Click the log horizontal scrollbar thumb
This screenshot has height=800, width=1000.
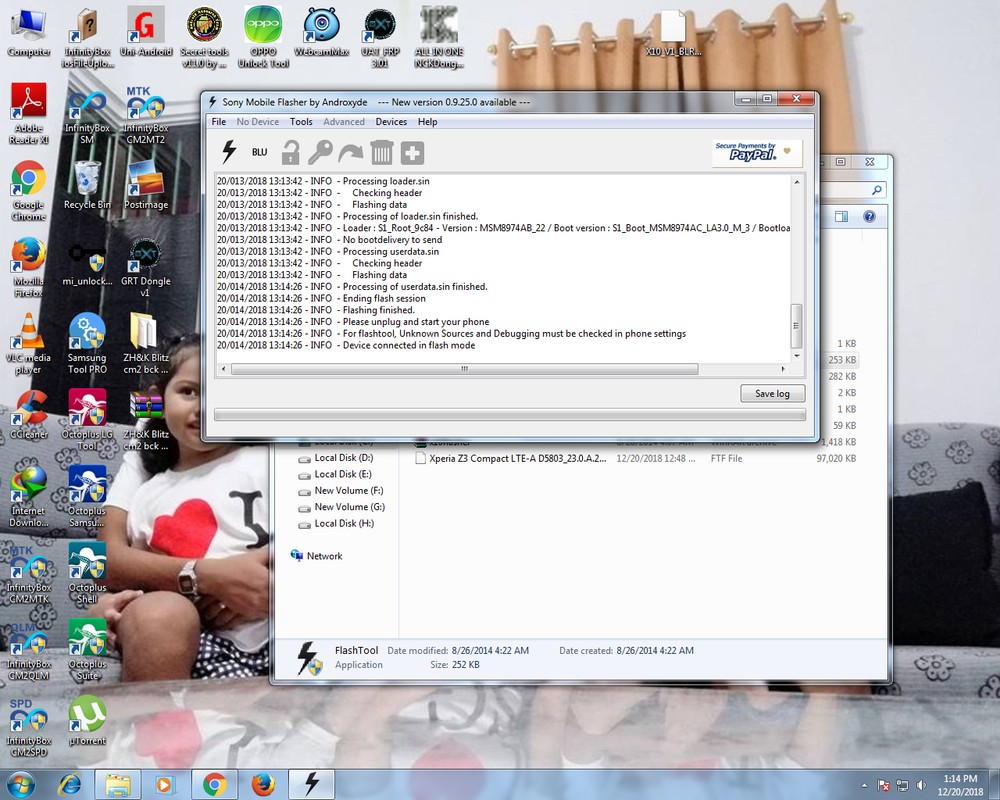[x=465, y=369]
